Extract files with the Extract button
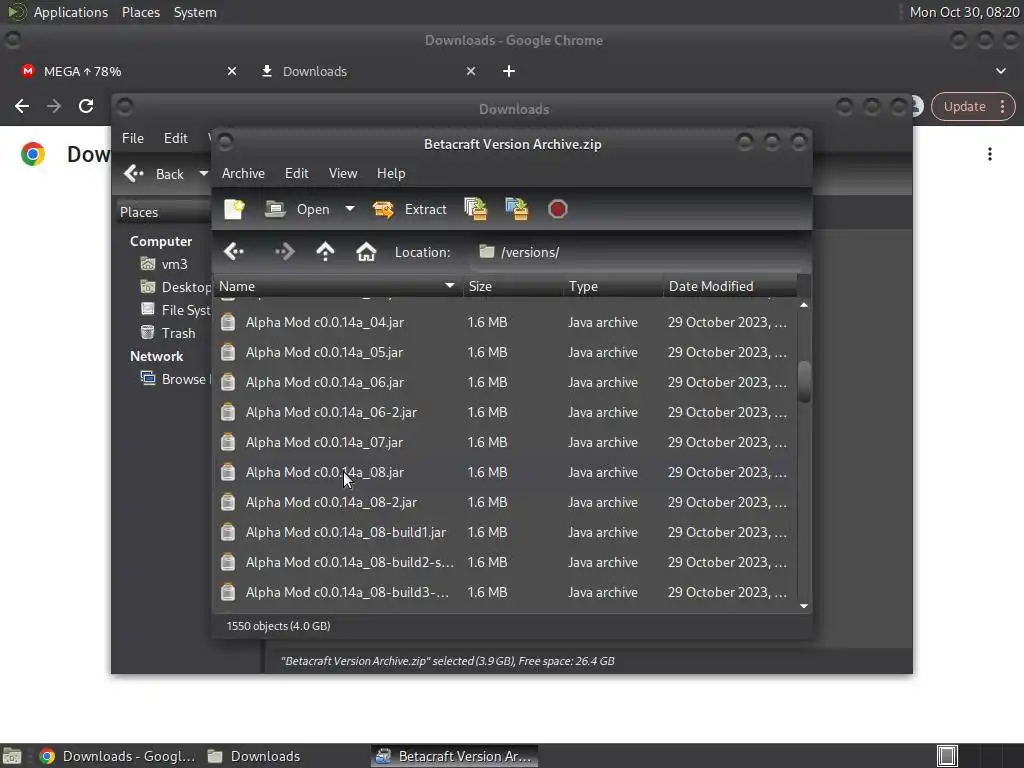The width and height of the screenshot is (1024, 768). [x=409, y=209]
